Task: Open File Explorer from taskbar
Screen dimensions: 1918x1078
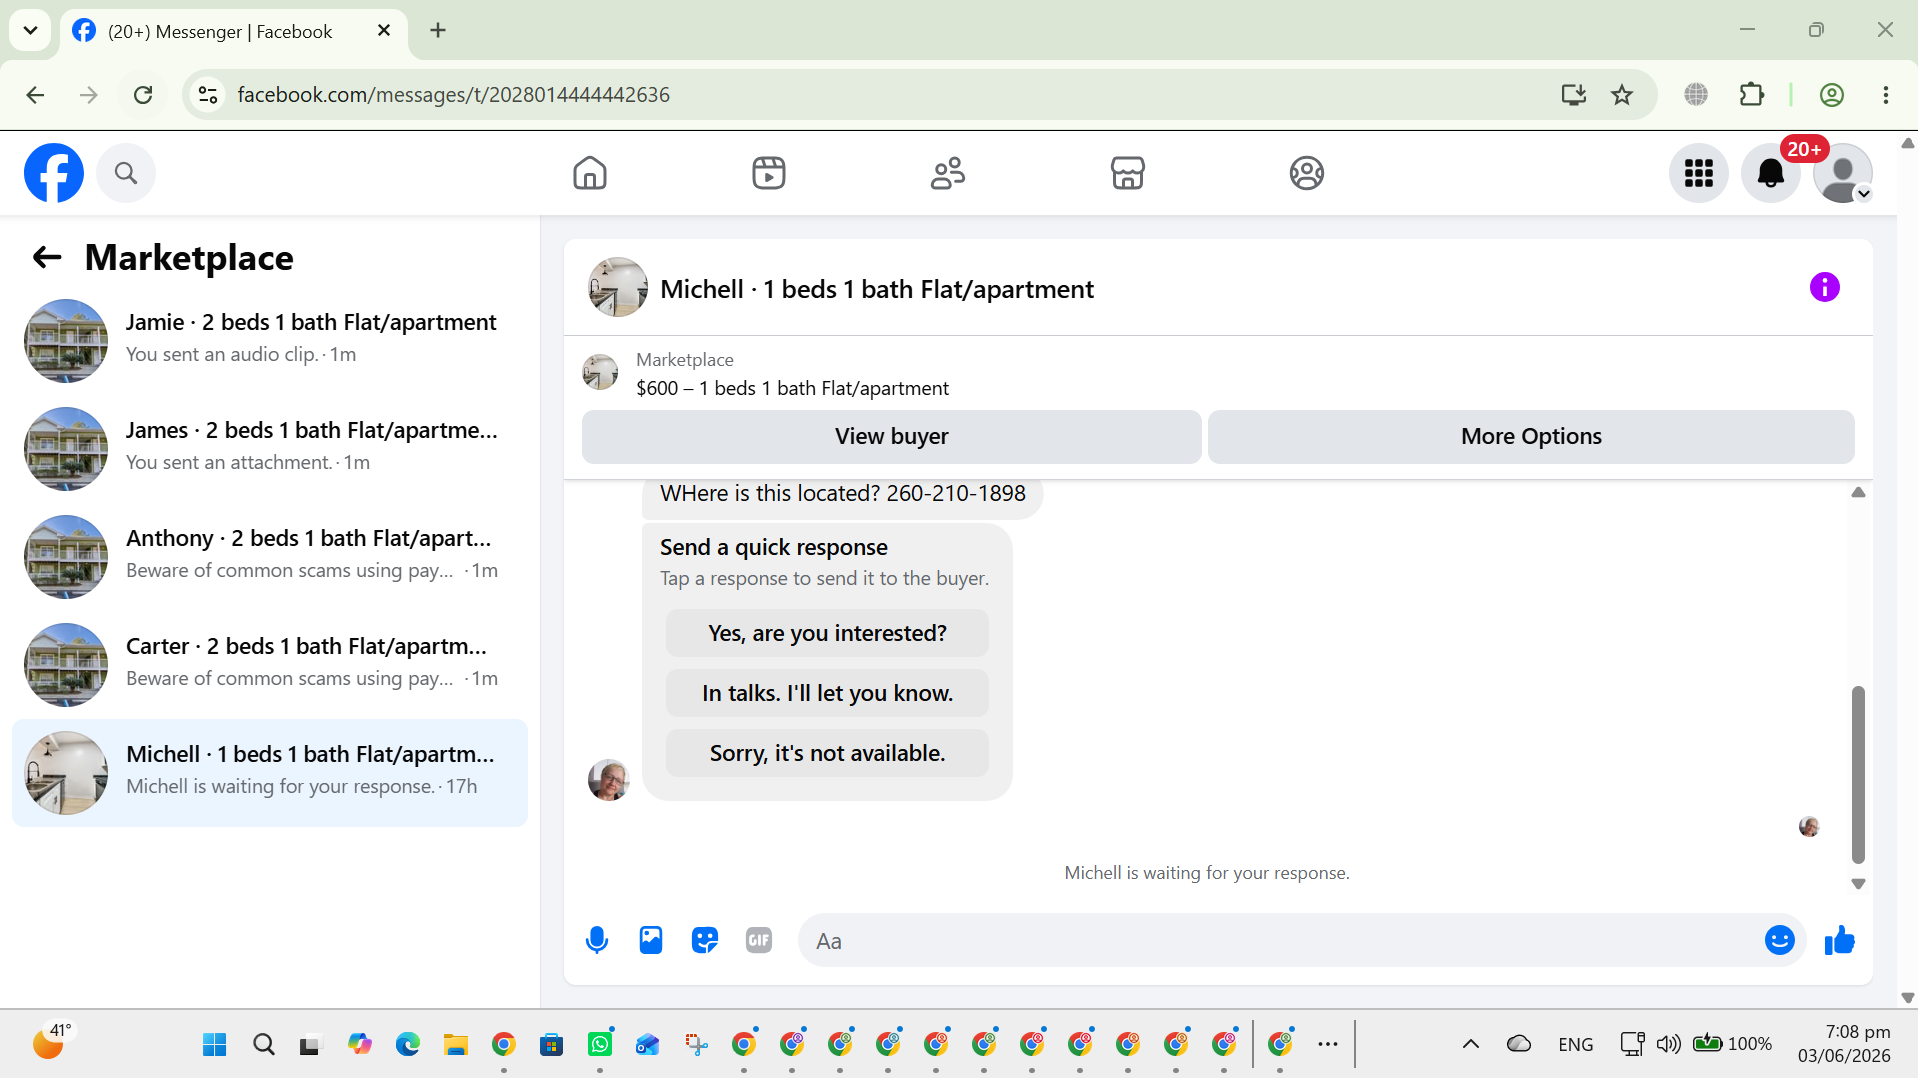Action: coord(456,1045)
